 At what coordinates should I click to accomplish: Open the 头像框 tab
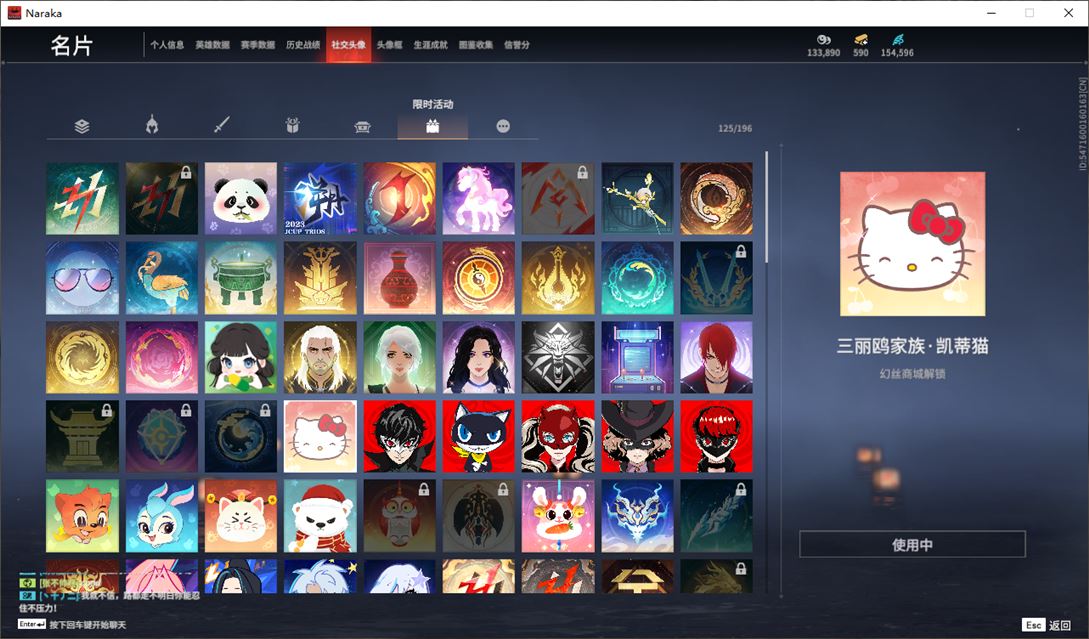pyautogui.click(x=390, y=45)
